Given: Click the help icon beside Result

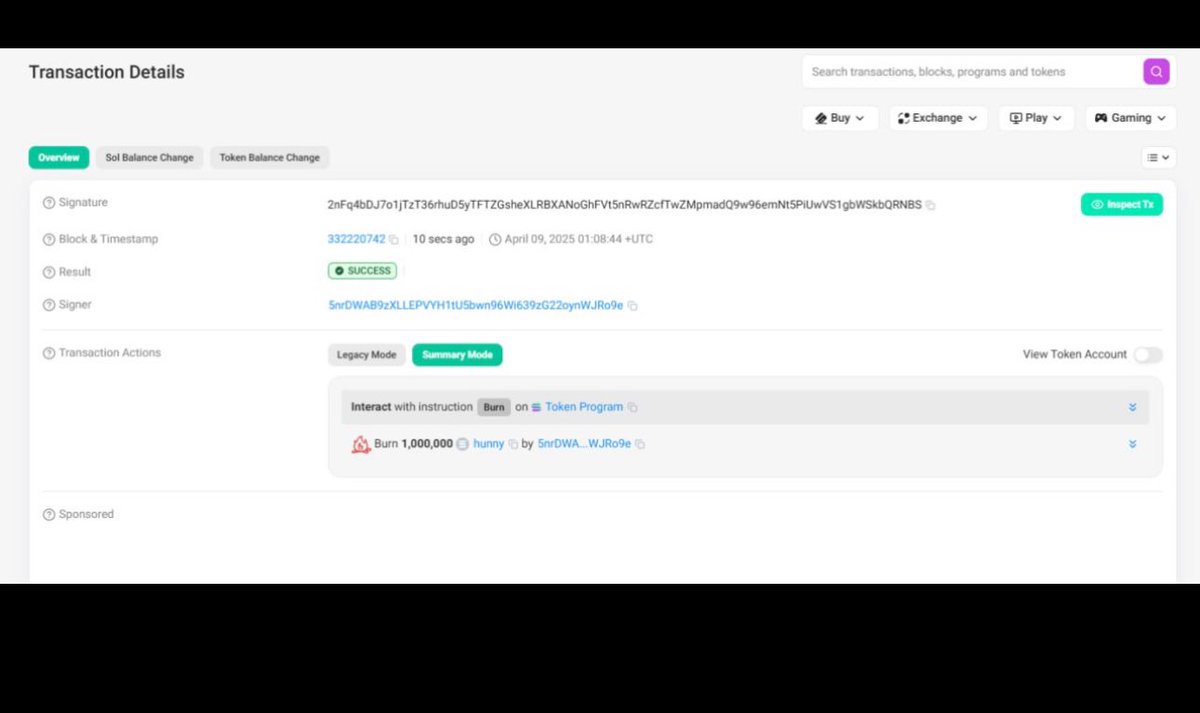Looking at the screenshot, I should [x=49, y=272].
